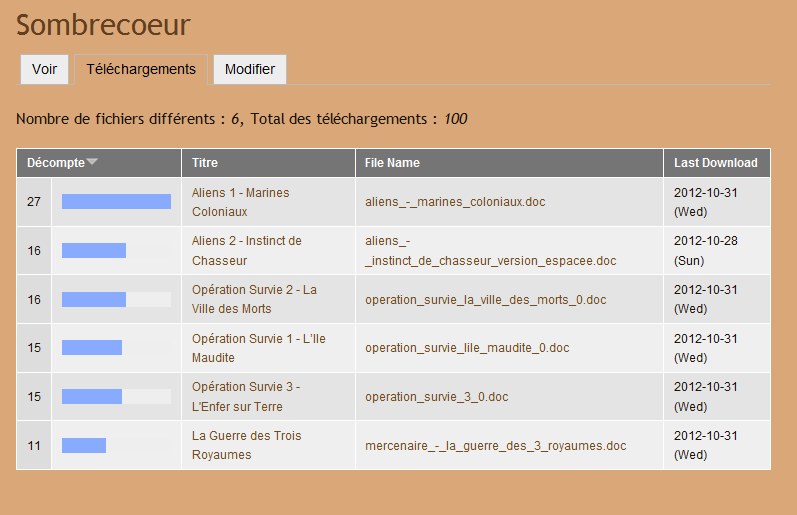Sort by the Titre column header
The height and width of the screenshot is (515, 797).
tap(205, 162)
